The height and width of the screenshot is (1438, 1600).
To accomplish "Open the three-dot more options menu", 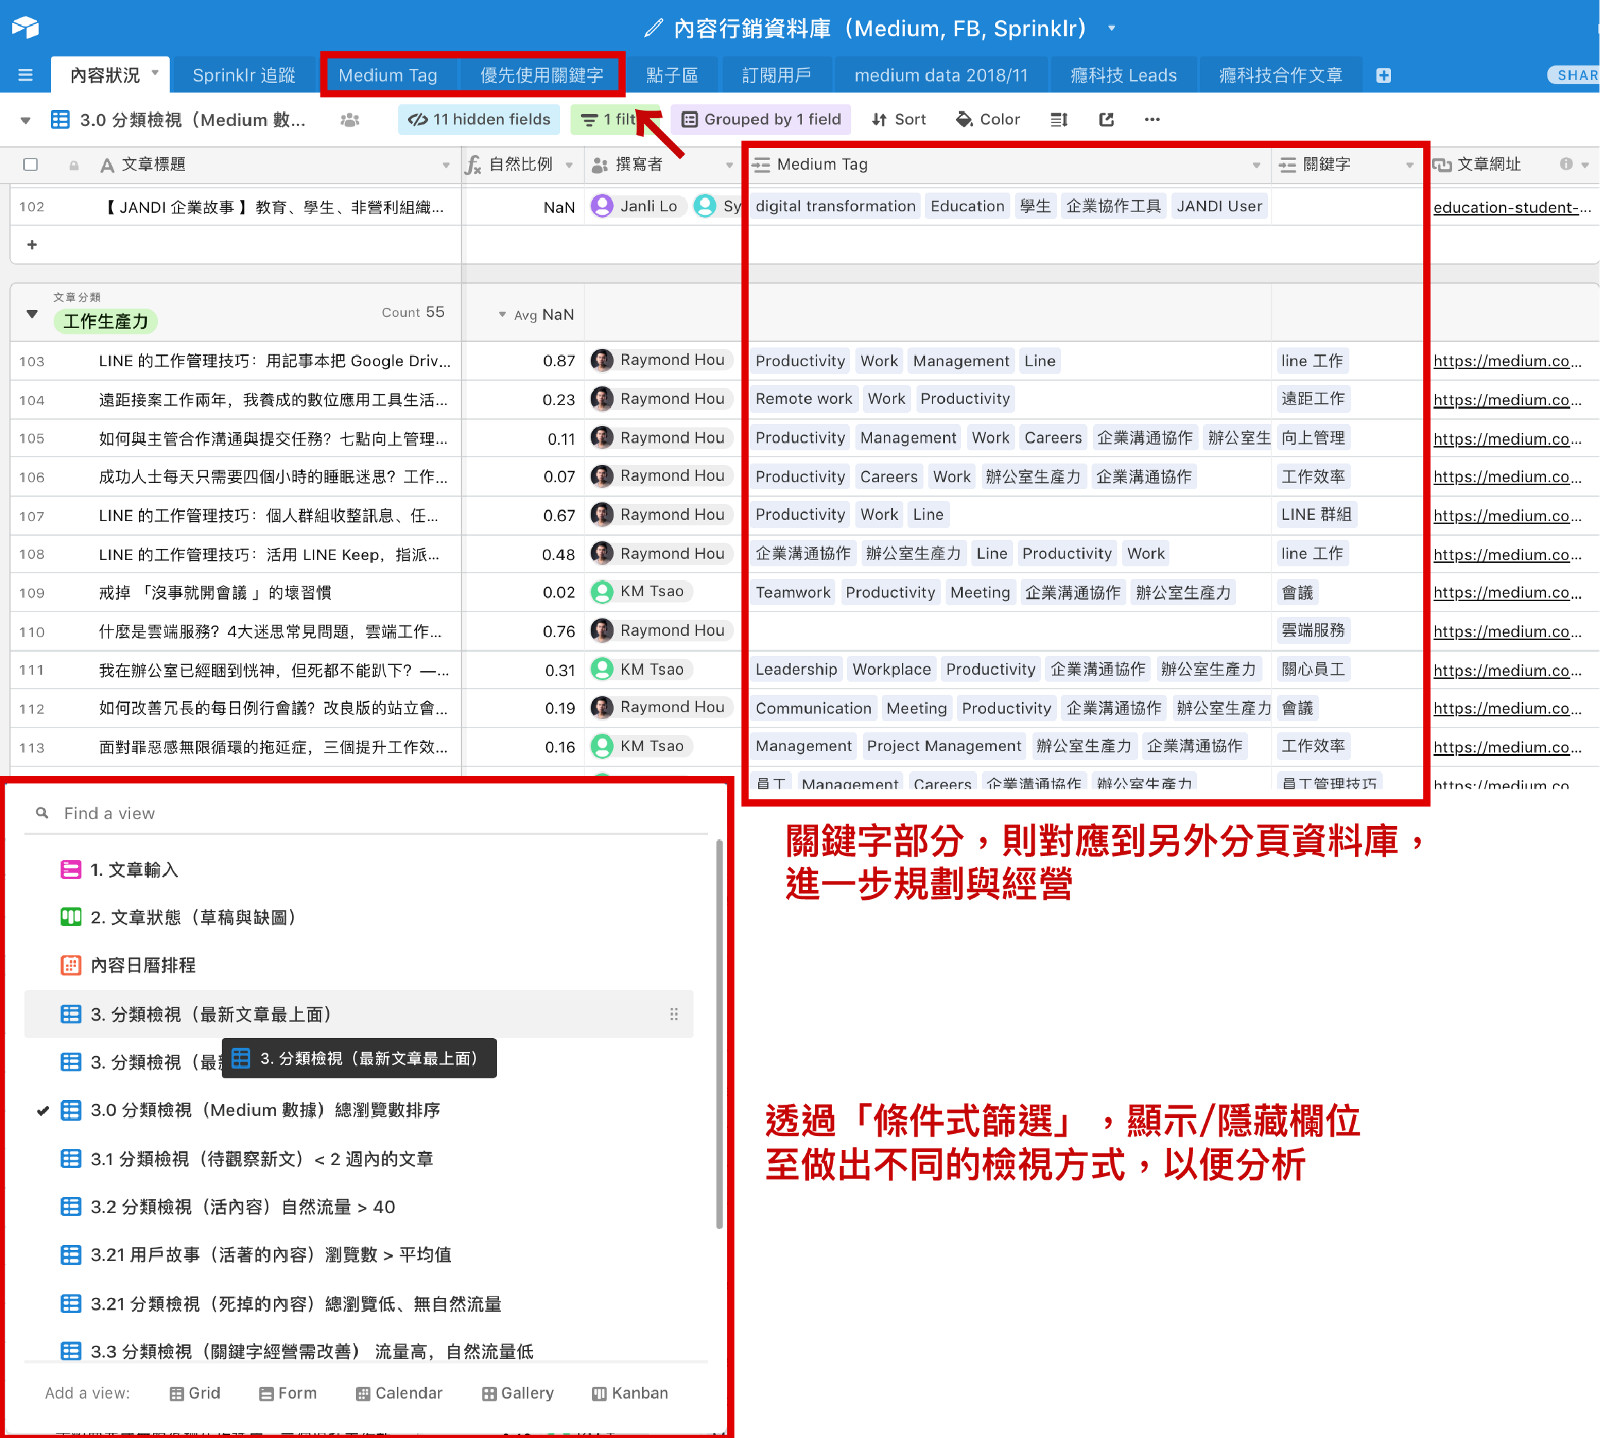I will 1152,120.
